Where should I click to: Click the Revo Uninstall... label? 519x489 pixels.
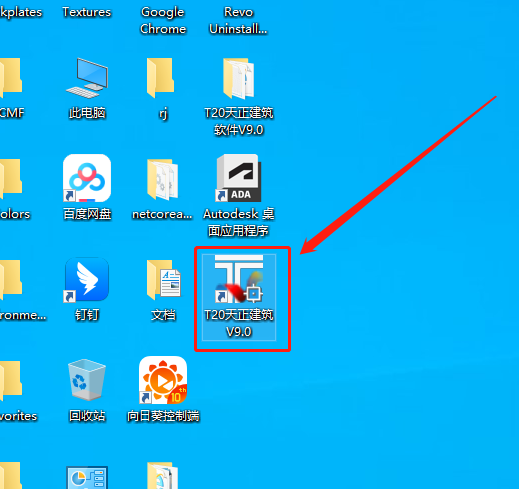coord(238,20)
